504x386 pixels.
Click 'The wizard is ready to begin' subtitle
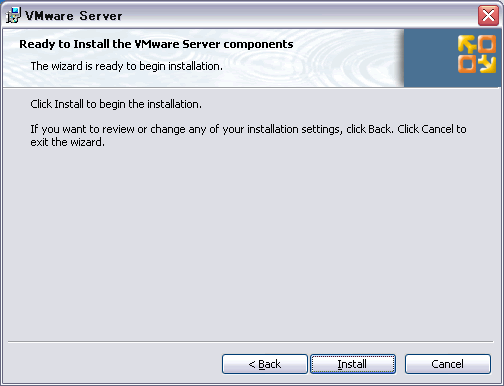coord(126,66)
